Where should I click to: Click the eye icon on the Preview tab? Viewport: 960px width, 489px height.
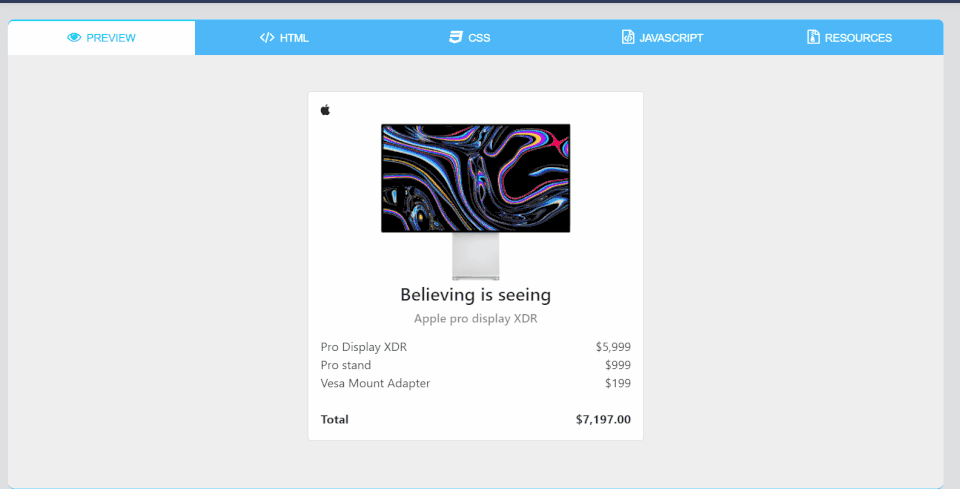[74, 38]
